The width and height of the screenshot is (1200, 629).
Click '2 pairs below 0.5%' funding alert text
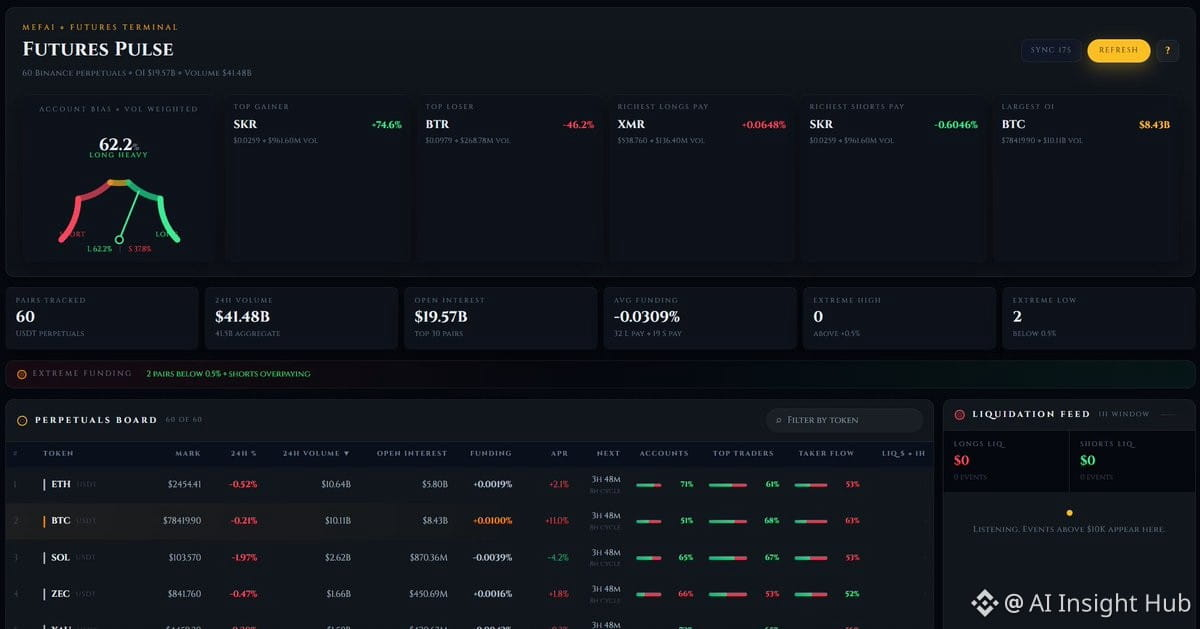[228, 374]
